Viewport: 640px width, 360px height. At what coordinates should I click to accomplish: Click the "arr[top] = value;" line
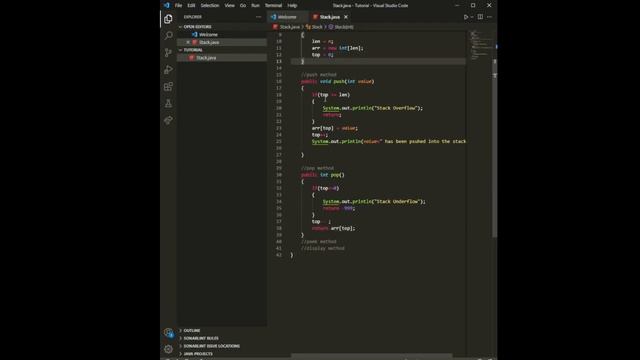pyautogui.click(x=335, y=128)
